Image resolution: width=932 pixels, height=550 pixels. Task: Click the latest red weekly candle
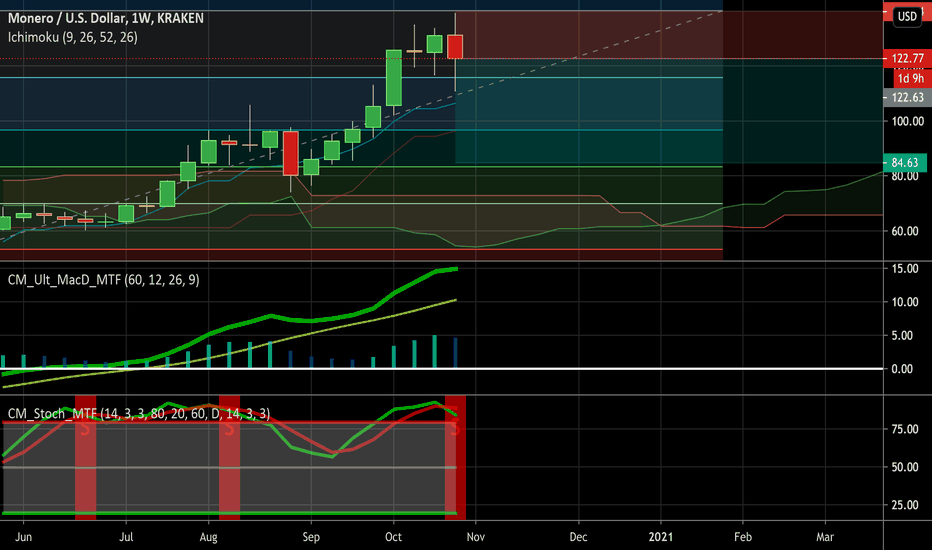455,46
